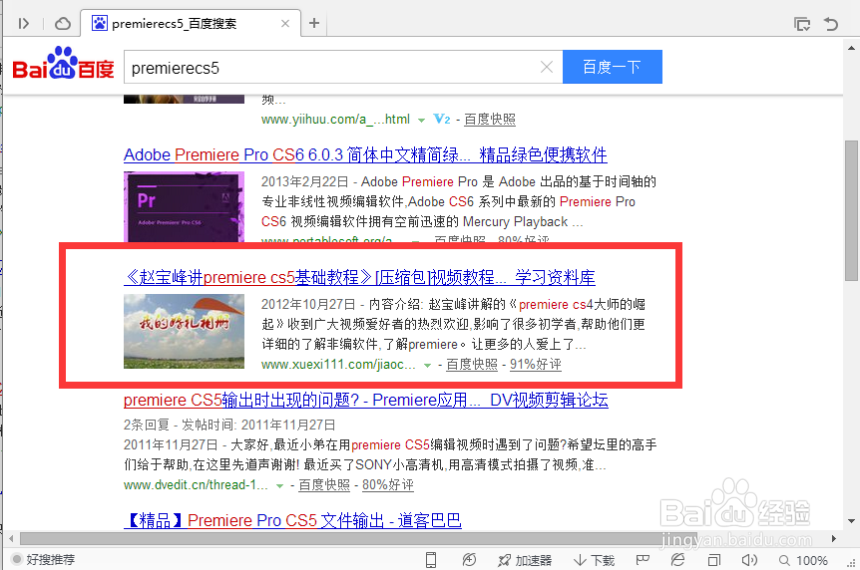Open 赵宝峰讲premiere cs5基础教程 result title
Screen dimensions: 860x570
[x=359, y=277]
